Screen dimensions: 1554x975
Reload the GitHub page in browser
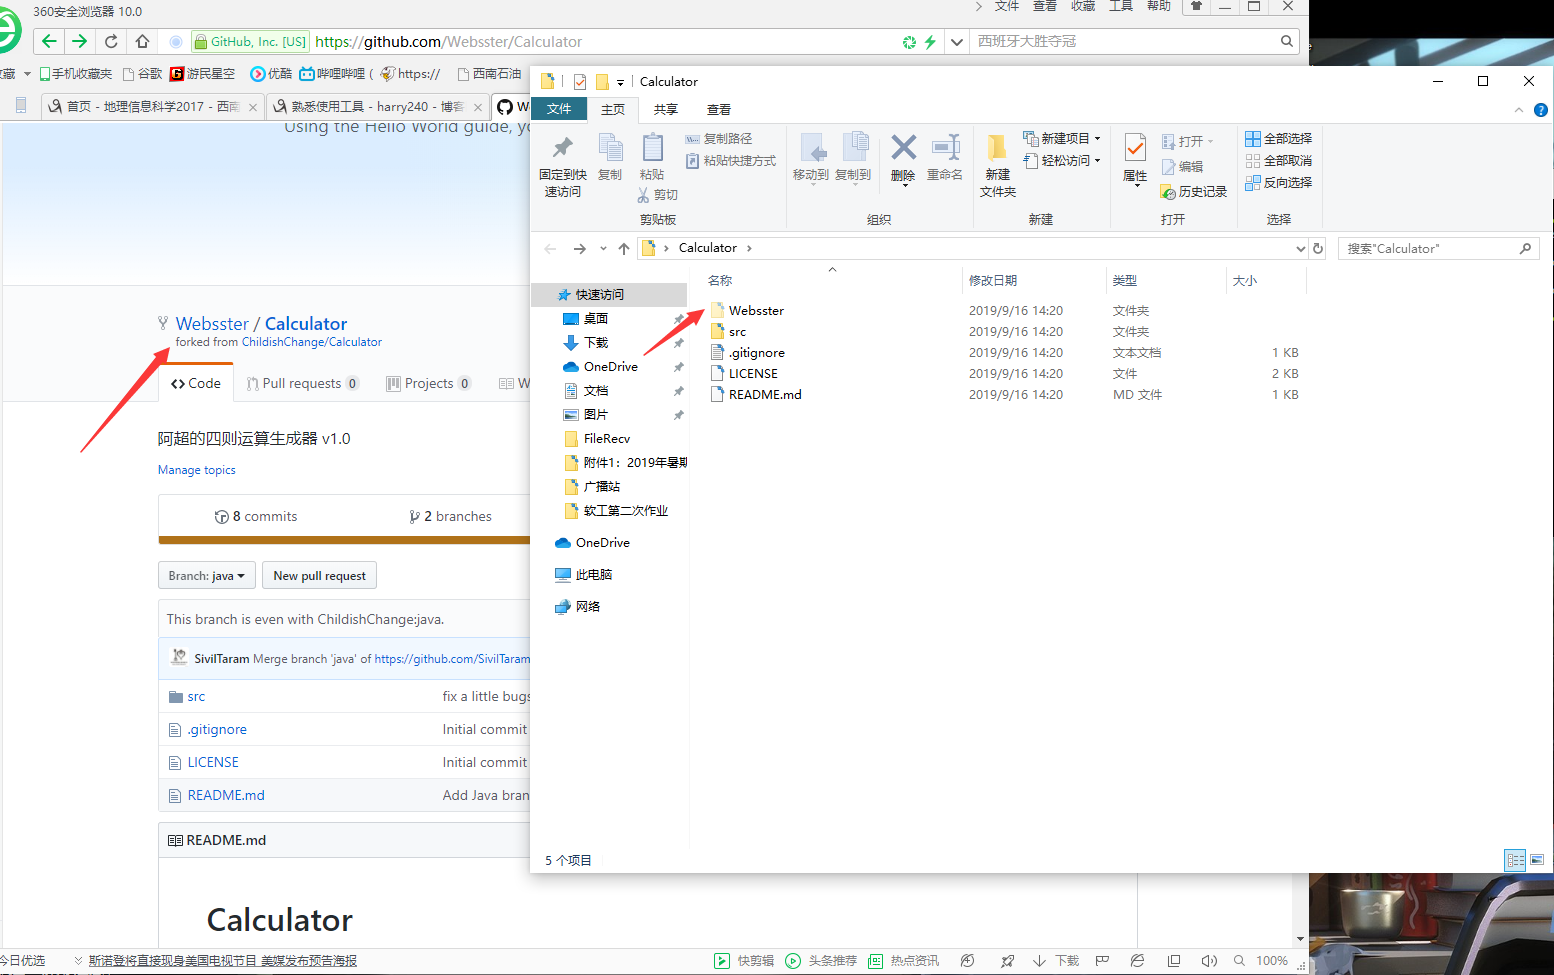pos(111,41)
